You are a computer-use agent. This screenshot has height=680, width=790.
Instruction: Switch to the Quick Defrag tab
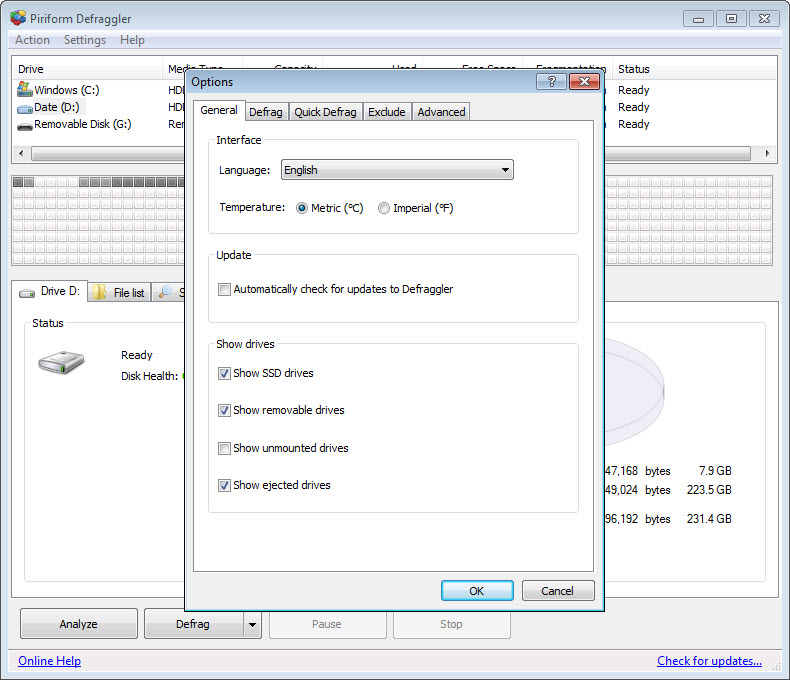(325, 112)
